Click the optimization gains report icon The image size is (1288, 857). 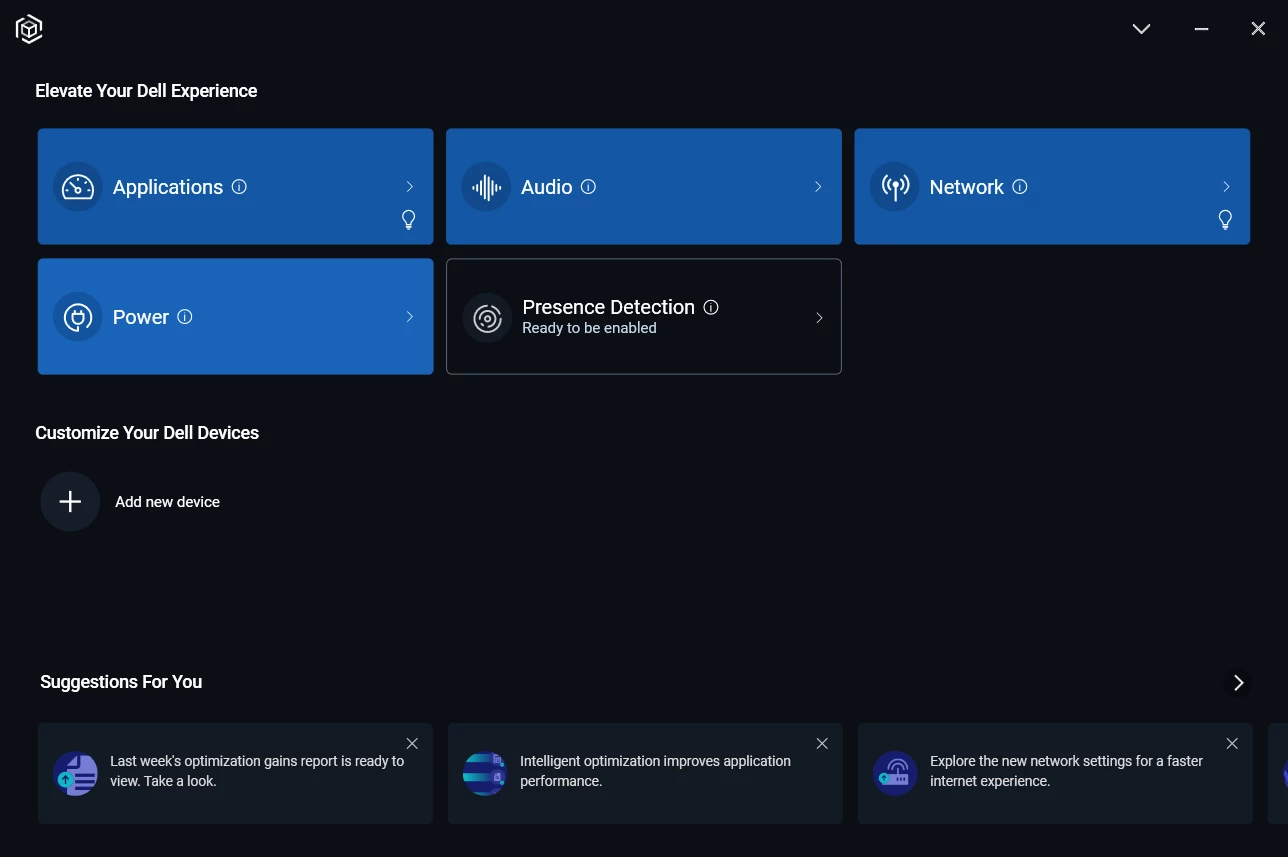[x=76, y=773]
